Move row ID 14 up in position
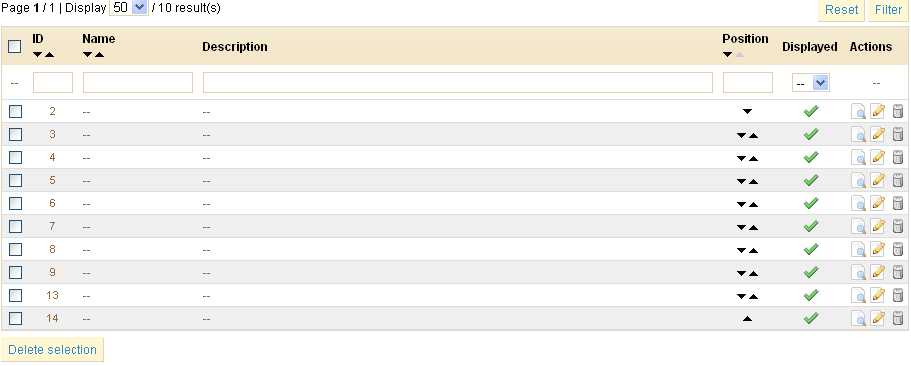This screenshot has width=911, height=366. click(x=747, y=318)
